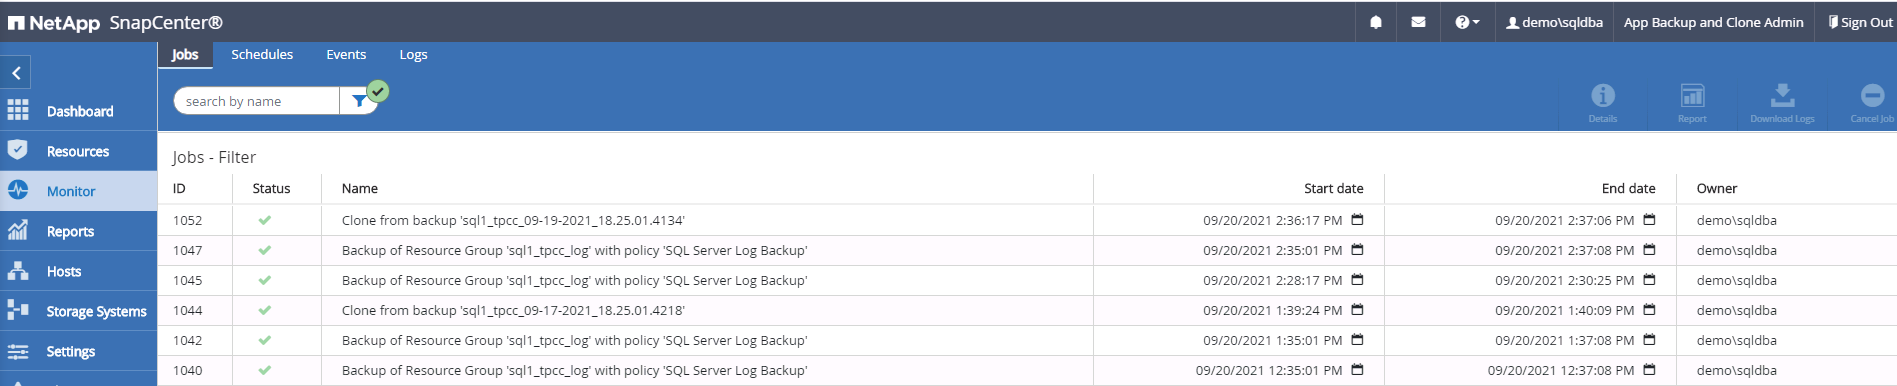Collapse the left navigation sidebar
The width and height of the screenshot is (1897, 386).
(x=16, y=73)
